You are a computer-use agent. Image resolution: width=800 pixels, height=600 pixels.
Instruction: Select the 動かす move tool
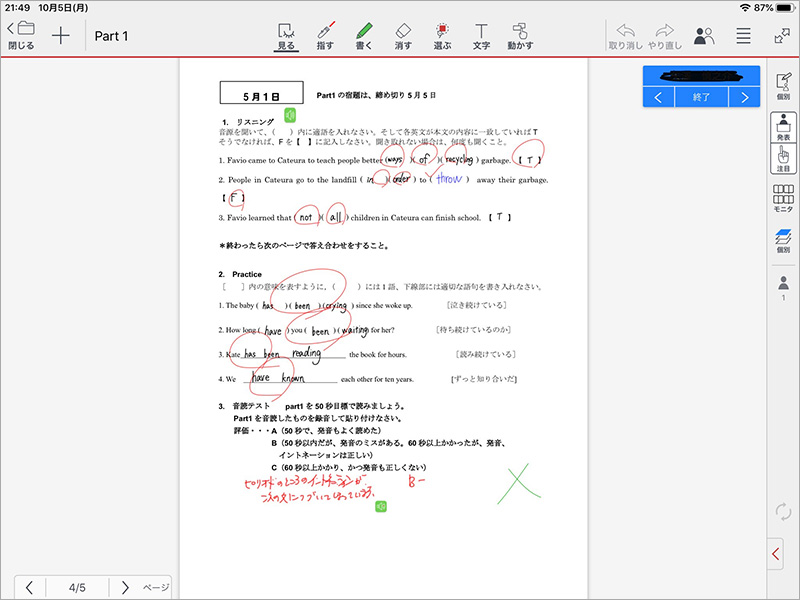(520, 36)
